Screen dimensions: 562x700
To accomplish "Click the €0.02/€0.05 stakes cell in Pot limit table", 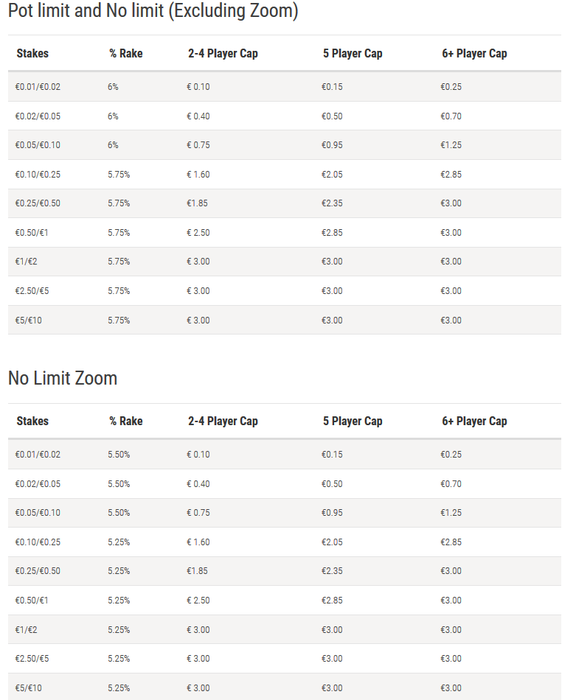I will pos(38,116).
